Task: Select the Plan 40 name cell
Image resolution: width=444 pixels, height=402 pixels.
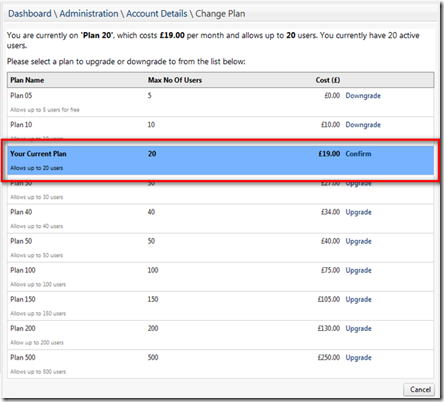Action: [21, 212]
